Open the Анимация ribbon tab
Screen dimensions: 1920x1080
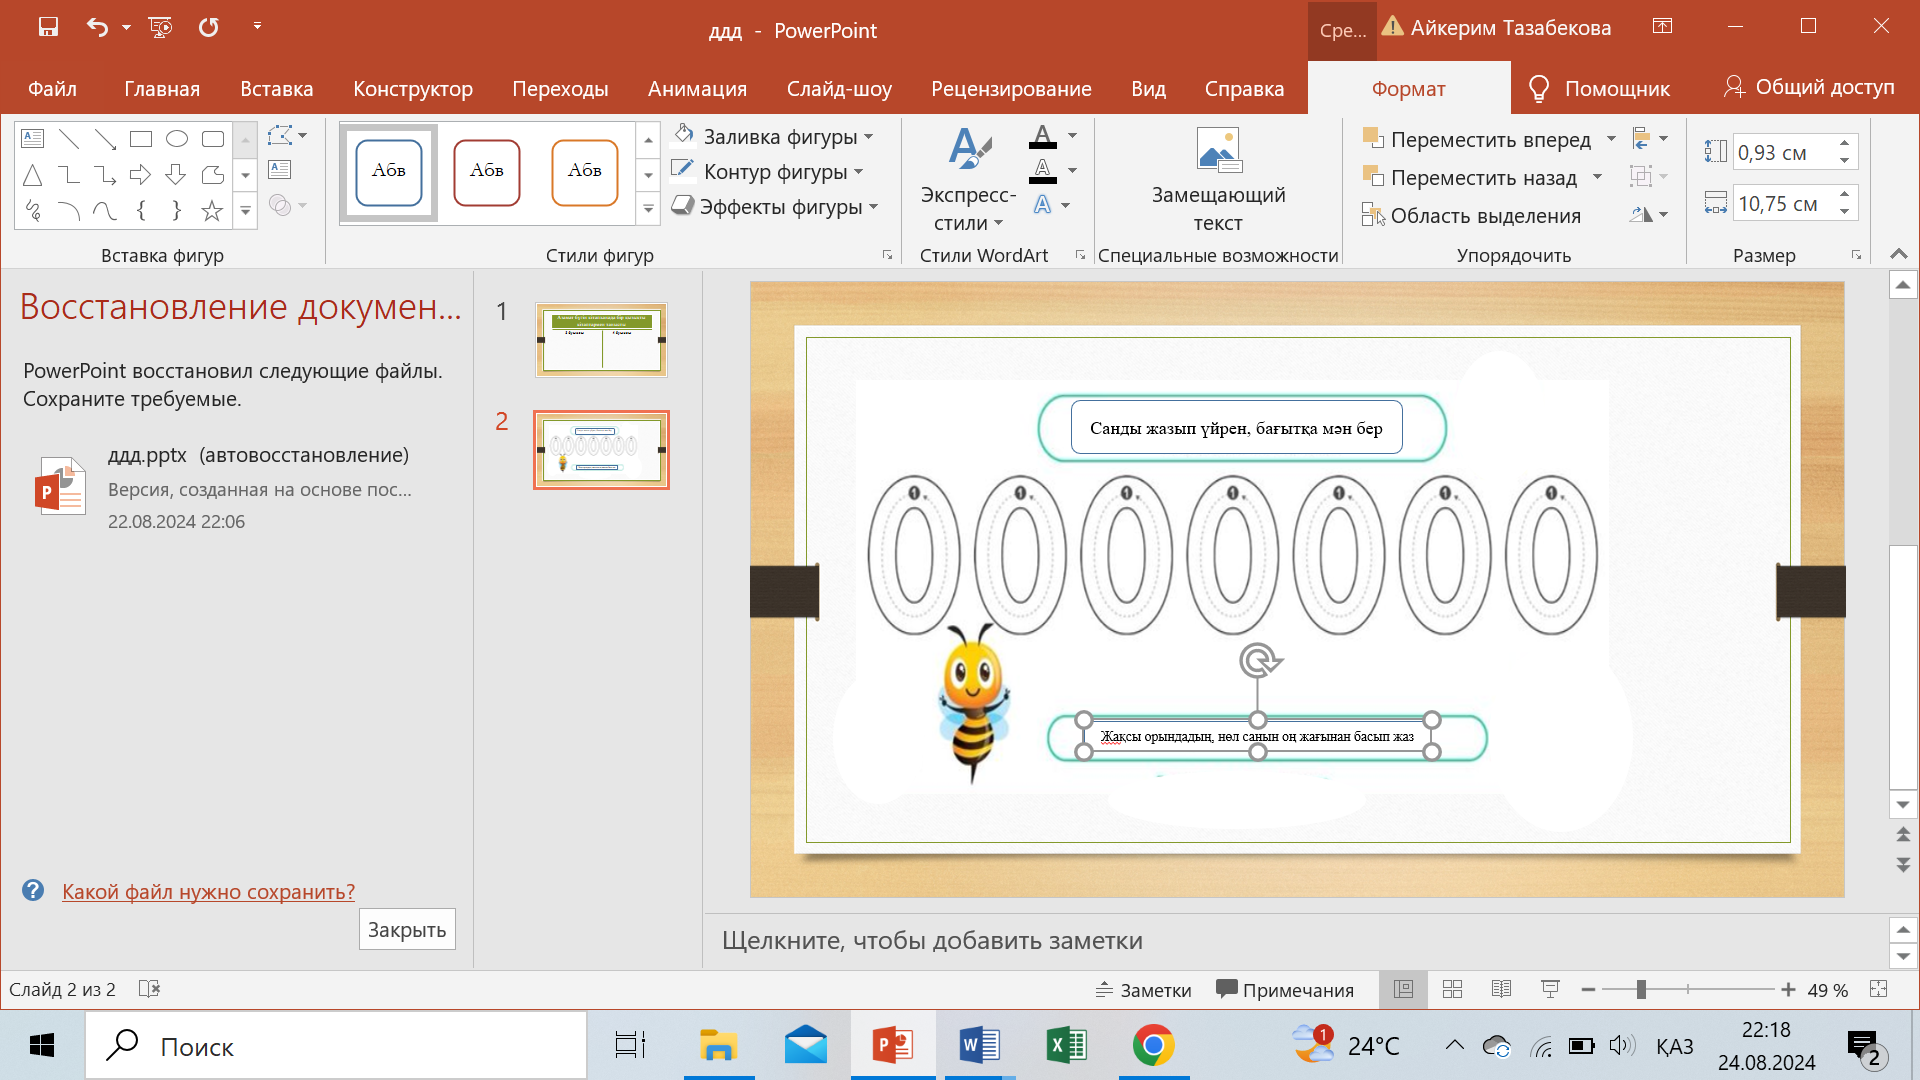pos(697,89)
